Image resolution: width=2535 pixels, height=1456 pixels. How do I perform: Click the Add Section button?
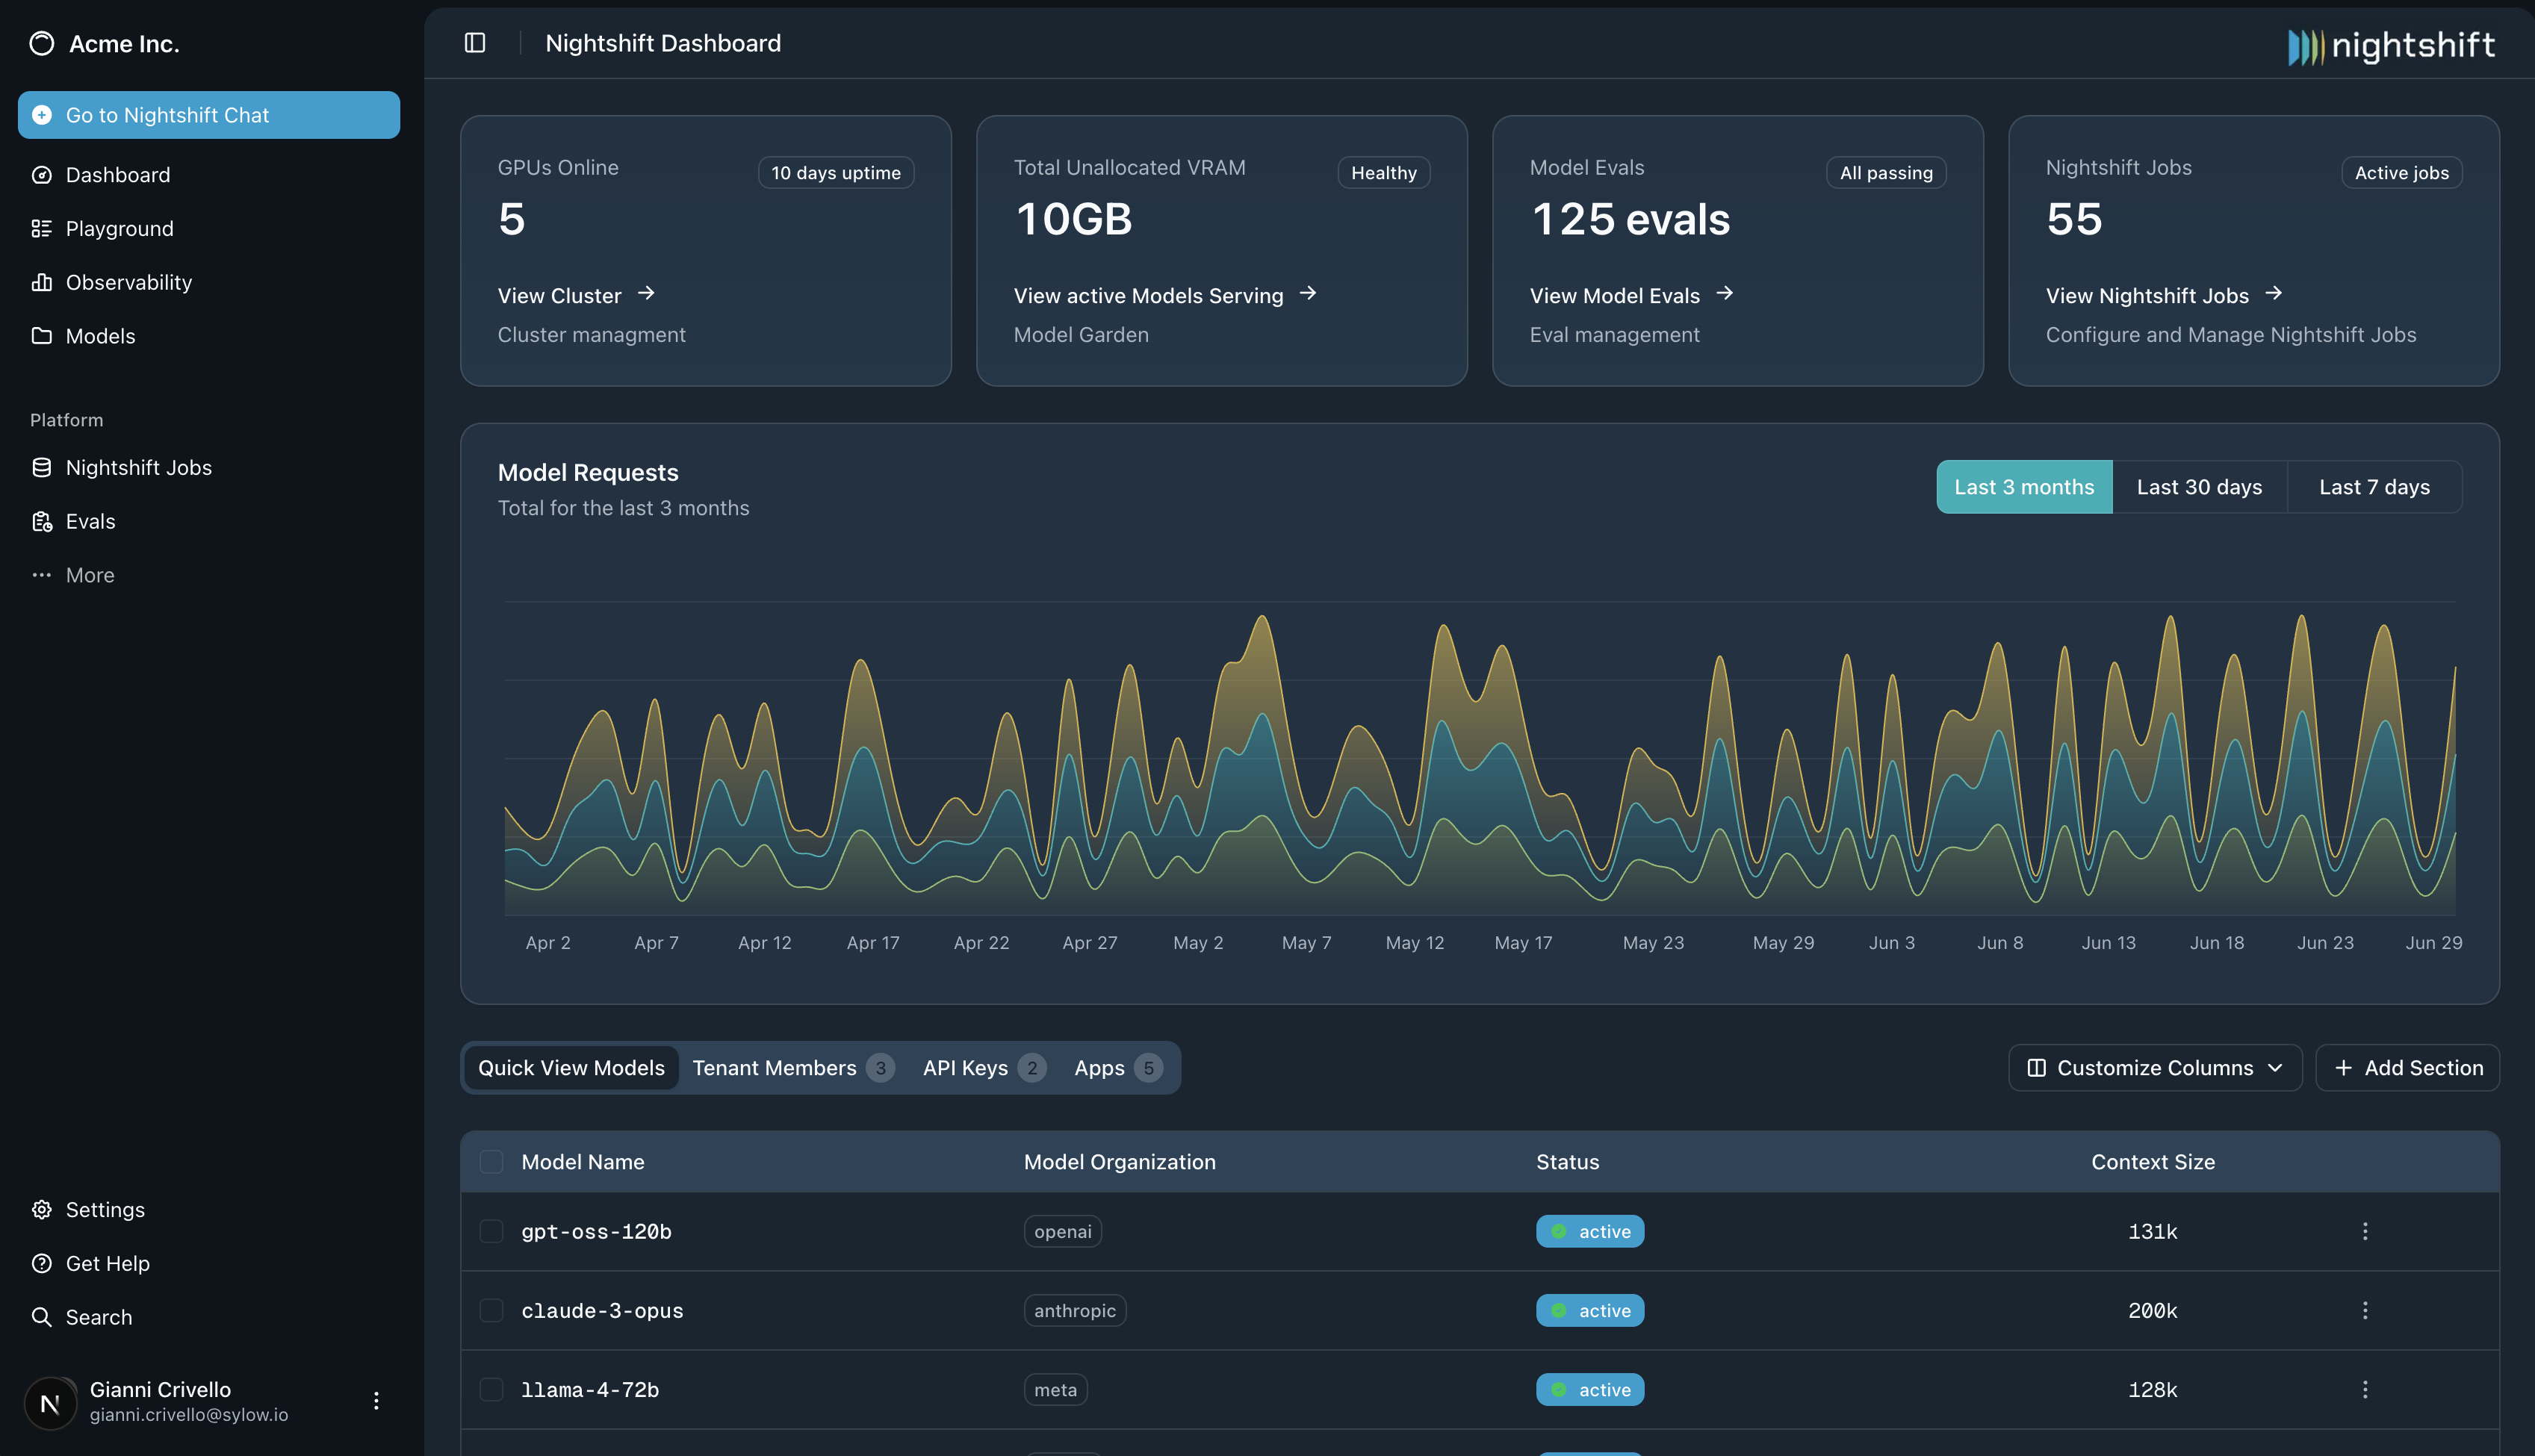pos(2407,1068)
